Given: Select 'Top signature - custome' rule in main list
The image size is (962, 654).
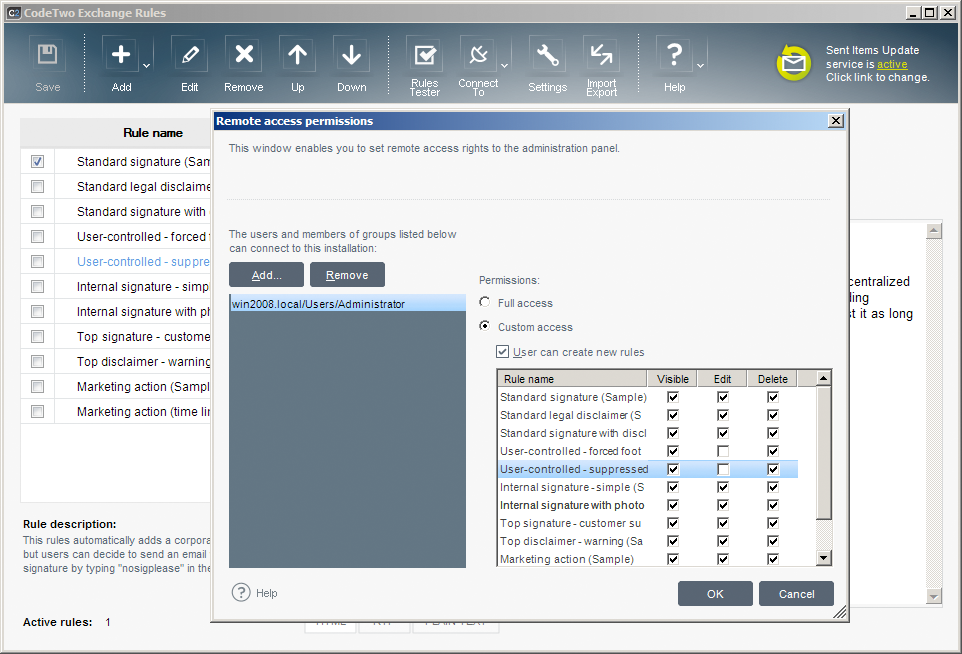Looking at the screenshot, I should (x=143, y=336).
